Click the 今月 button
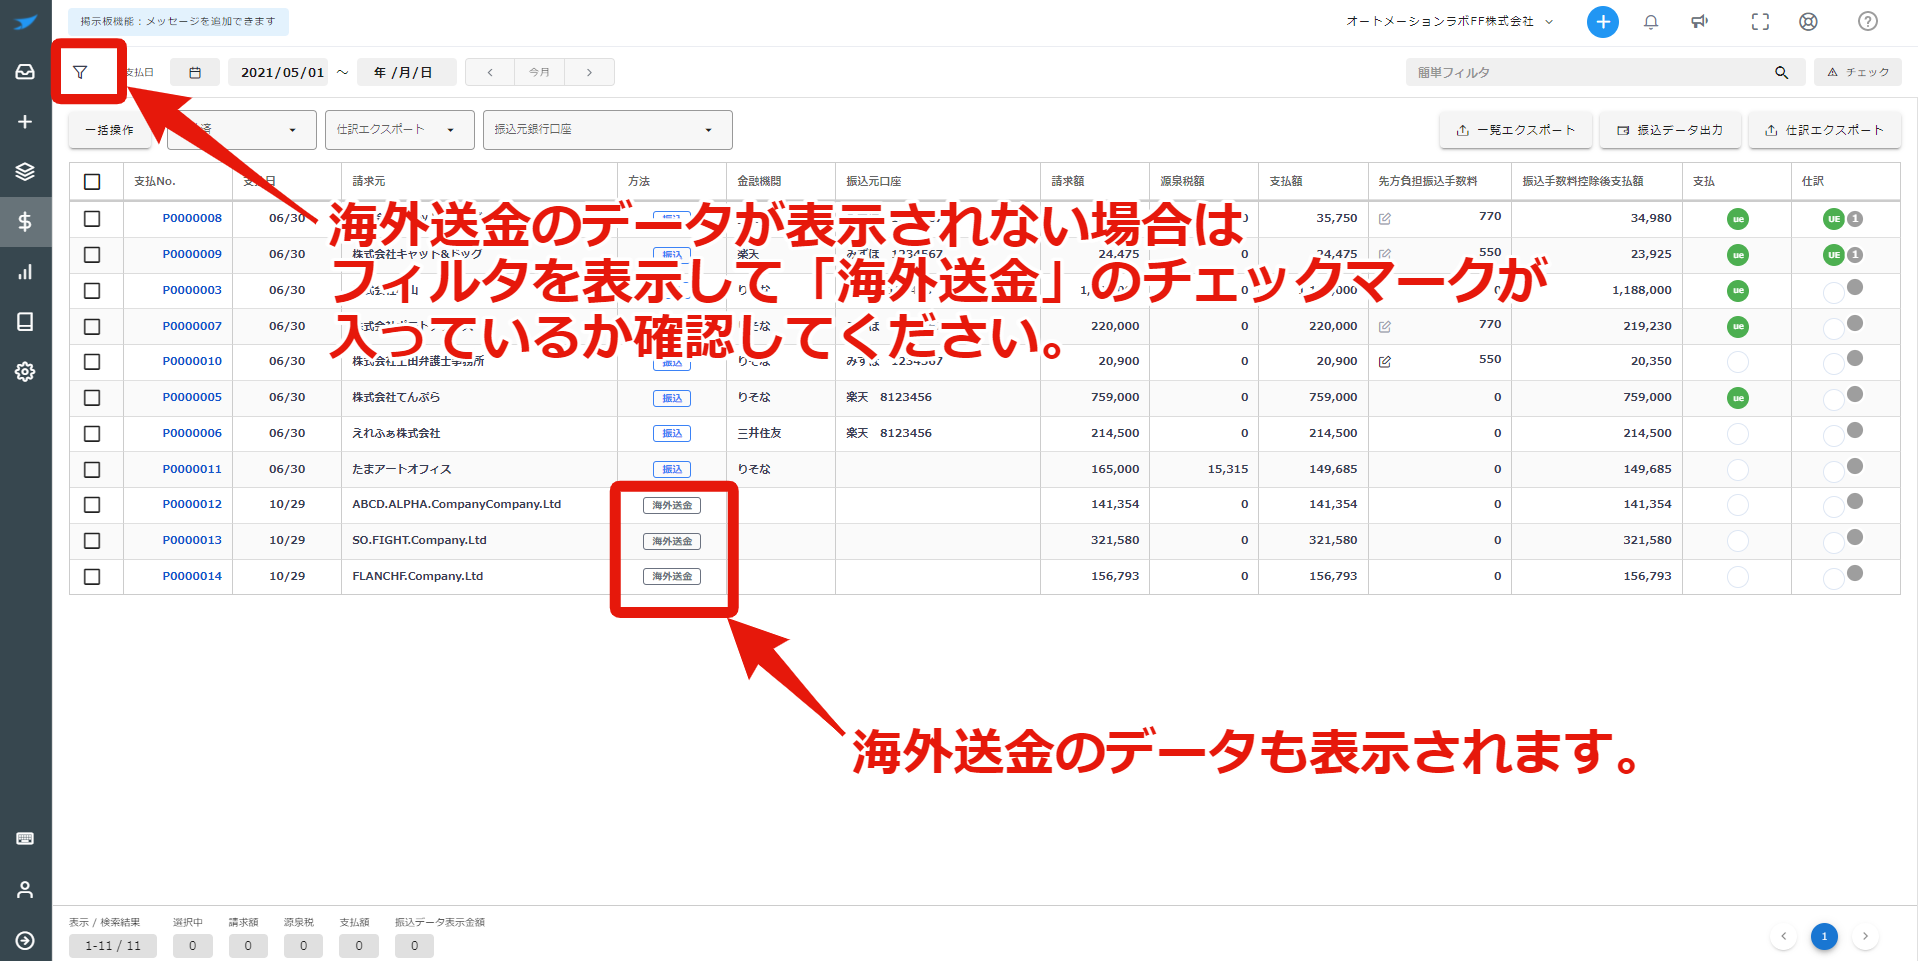 click(539, 72)
